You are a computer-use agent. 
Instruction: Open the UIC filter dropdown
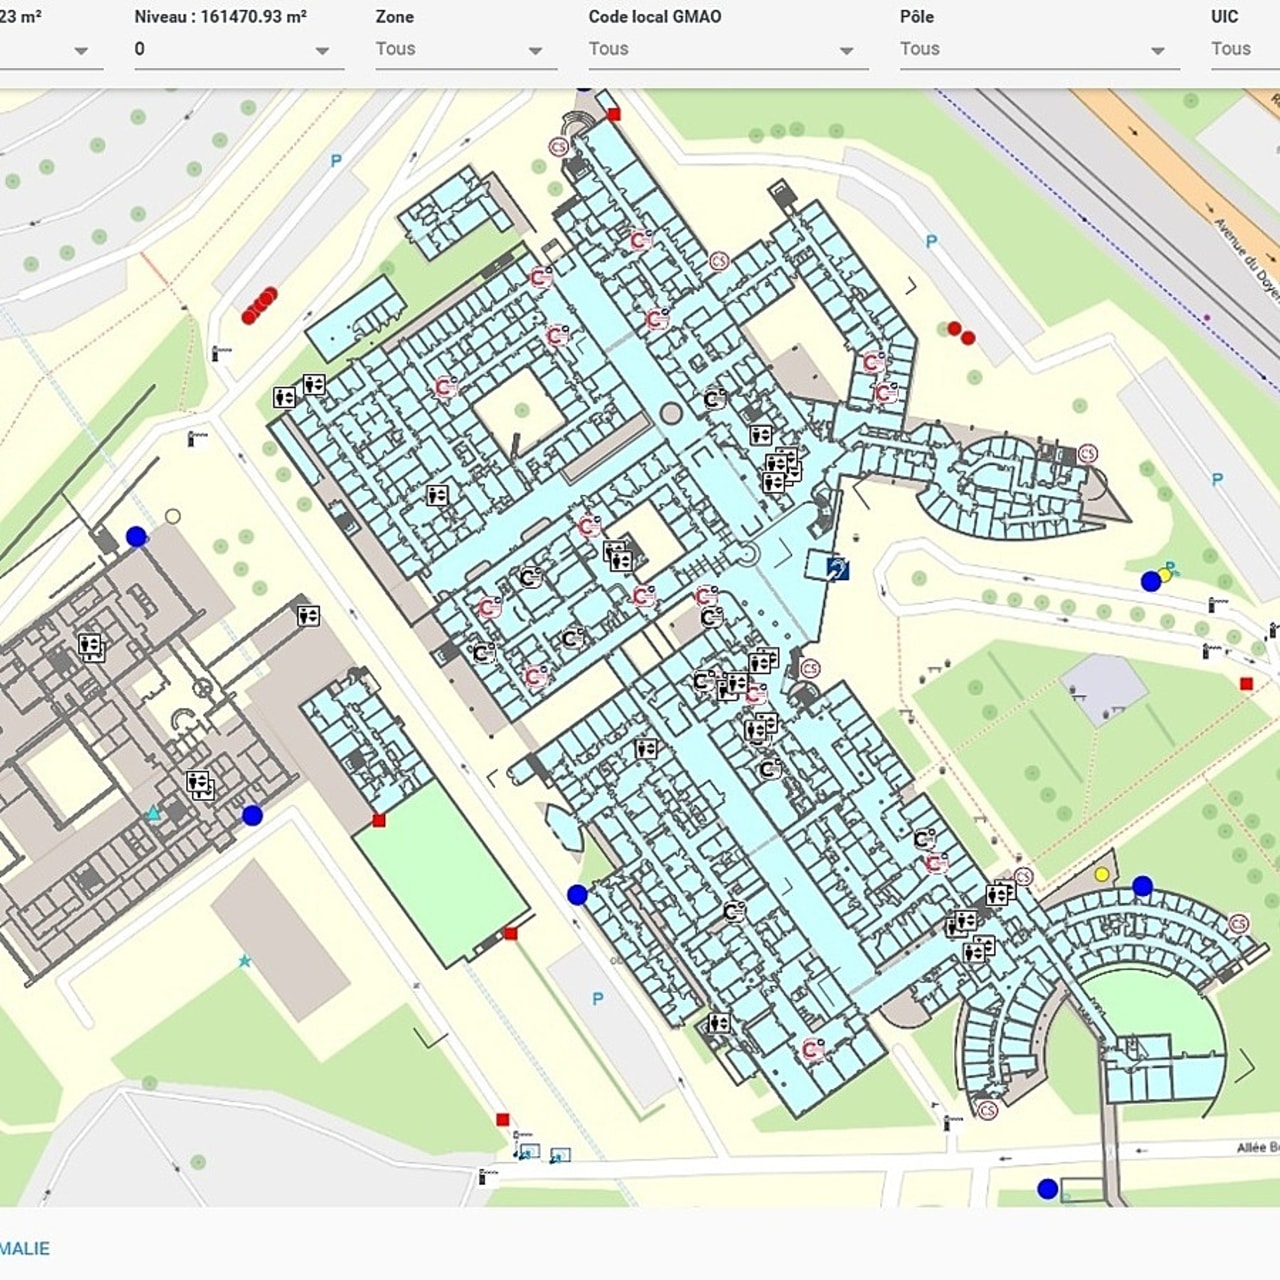click(x=1245, y=49)
